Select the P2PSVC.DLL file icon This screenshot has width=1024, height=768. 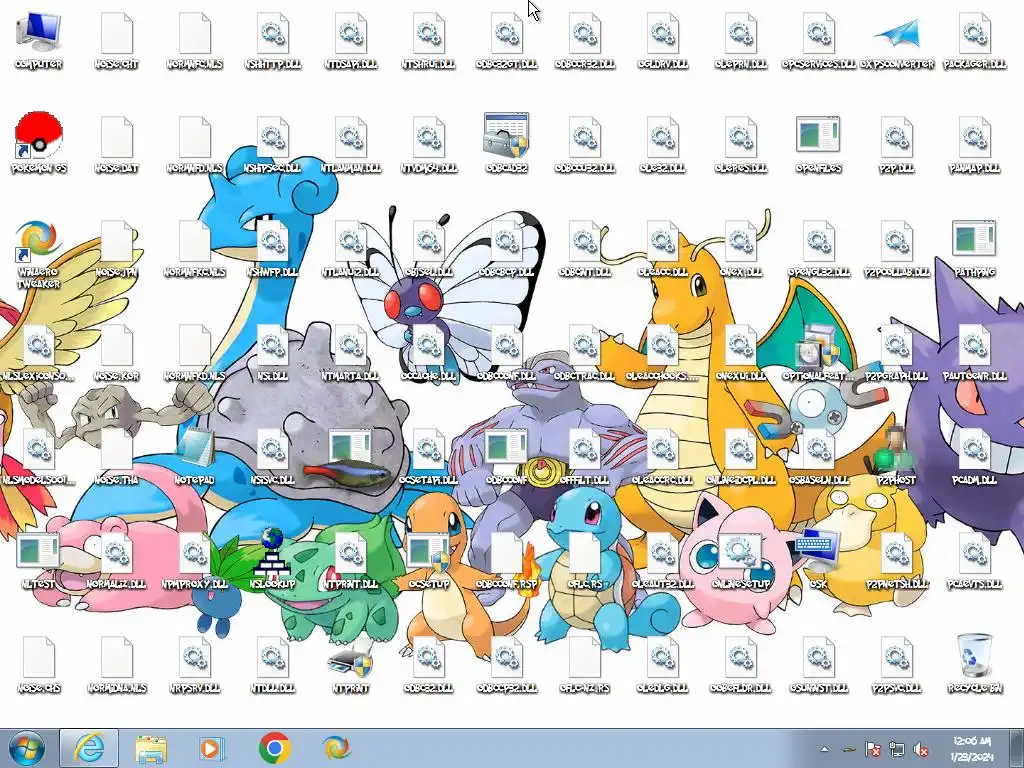click(897, 656)
